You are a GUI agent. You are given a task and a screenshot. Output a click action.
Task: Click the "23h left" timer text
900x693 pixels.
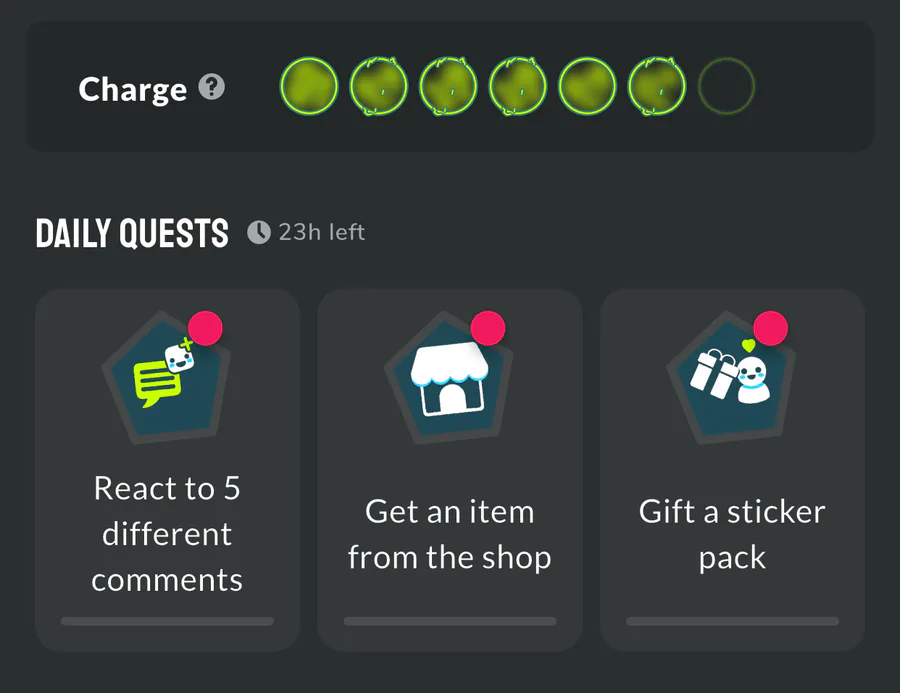321,233
